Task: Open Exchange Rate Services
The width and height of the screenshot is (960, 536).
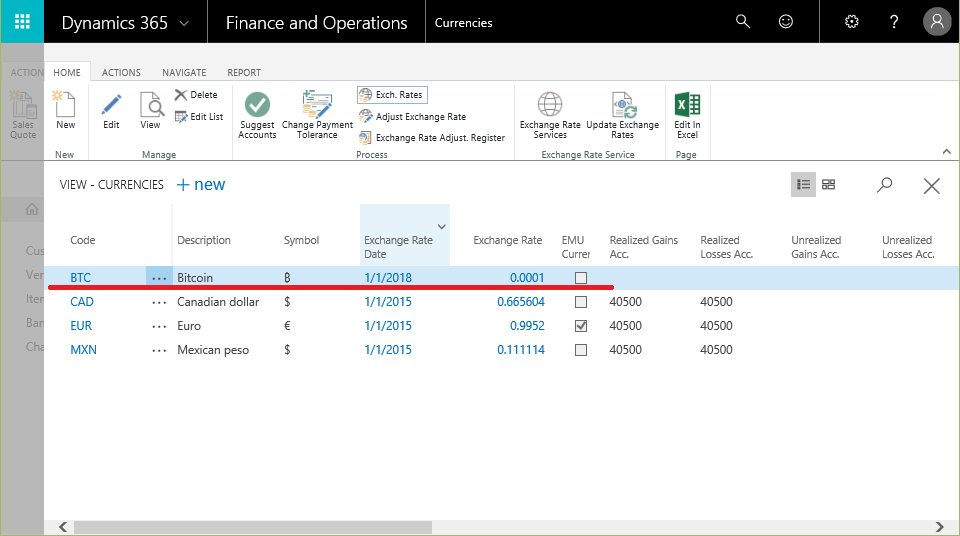Action: pyautogui.click(x=550, y=115)
